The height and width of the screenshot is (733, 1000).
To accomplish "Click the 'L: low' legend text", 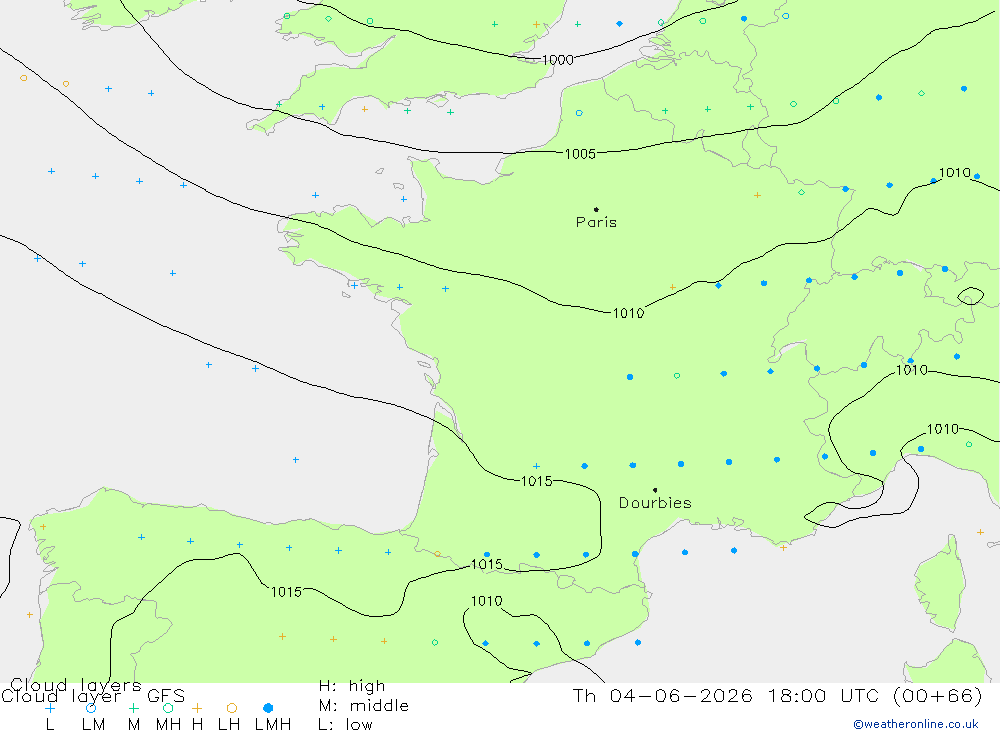I will (345, 725).
